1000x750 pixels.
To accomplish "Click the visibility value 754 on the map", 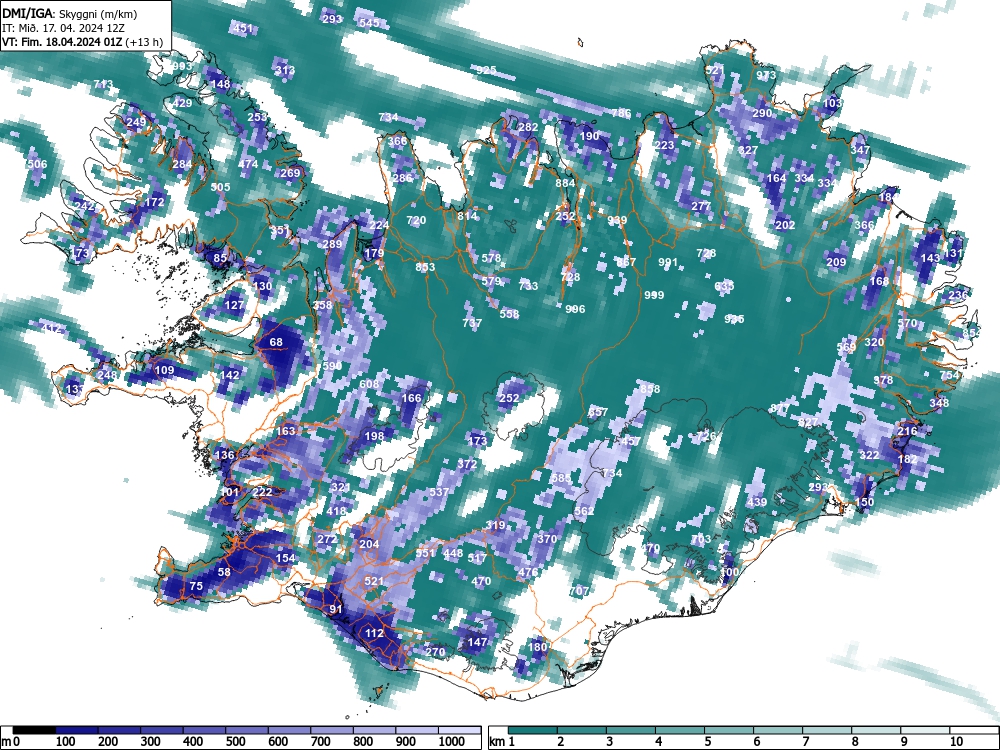I will (949, 375).
